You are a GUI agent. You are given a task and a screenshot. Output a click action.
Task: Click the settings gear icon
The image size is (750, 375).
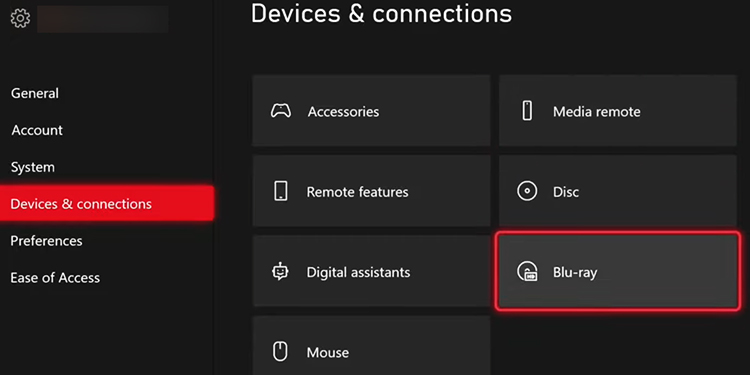[x=20, y=19]
